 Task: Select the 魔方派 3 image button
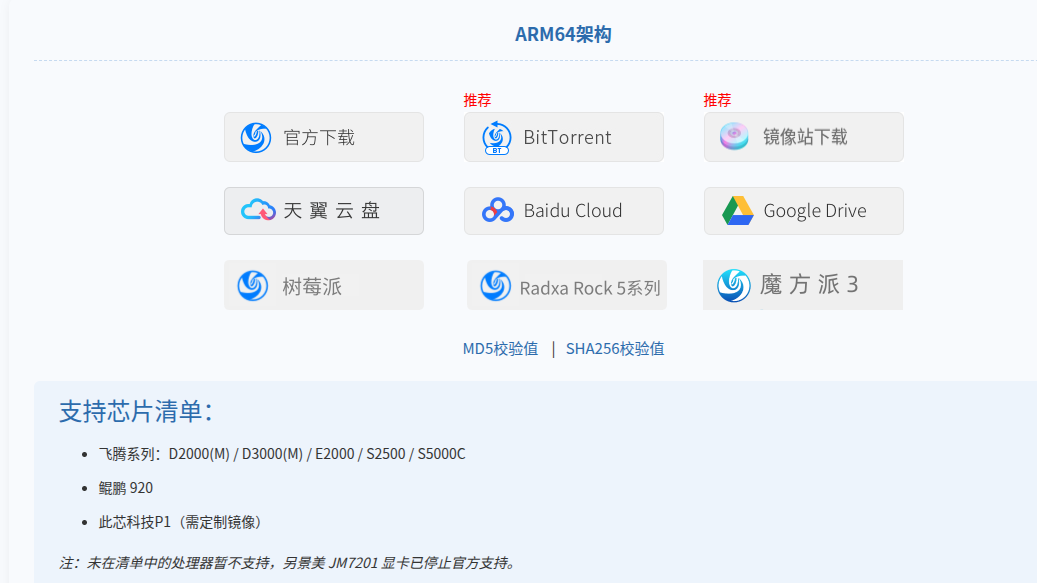[803, 285]
